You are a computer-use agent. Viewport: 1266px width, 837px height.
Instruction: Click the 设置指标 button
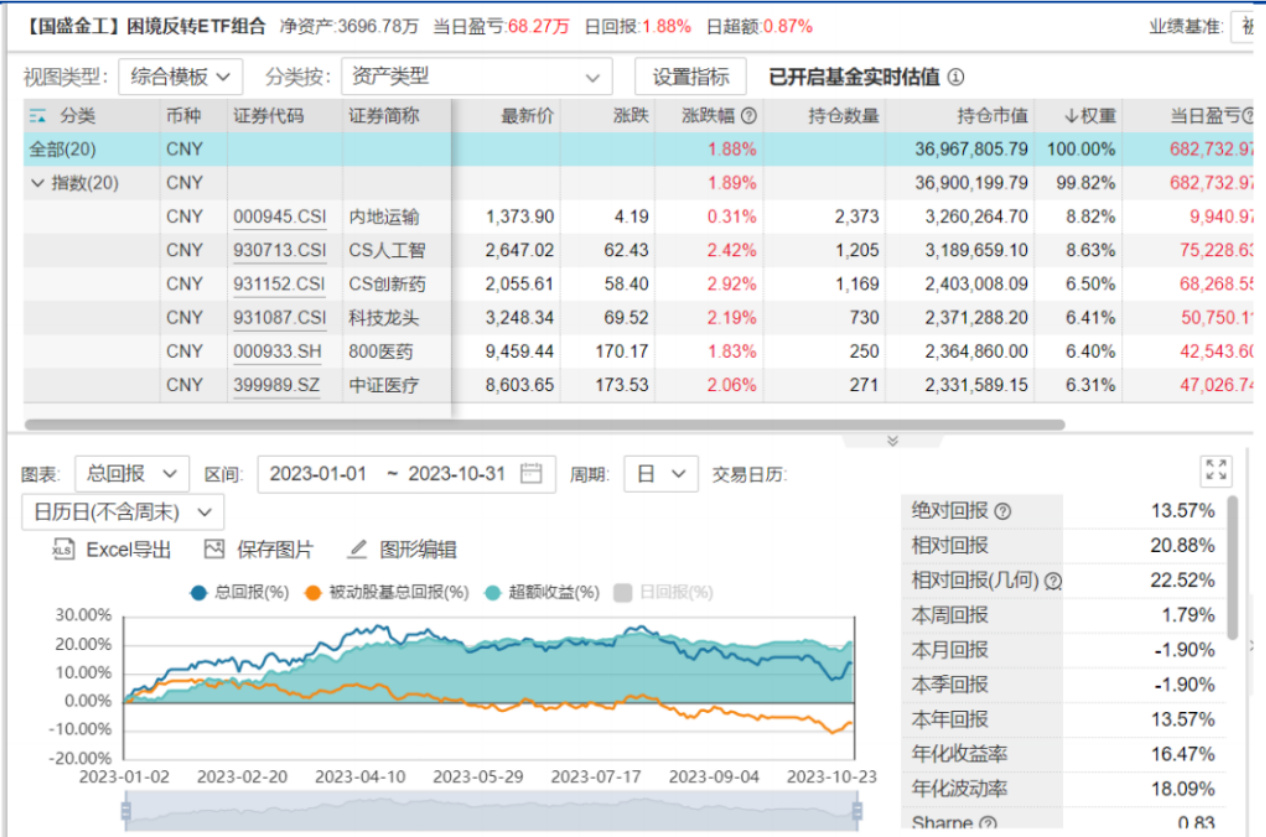[690, 77]
